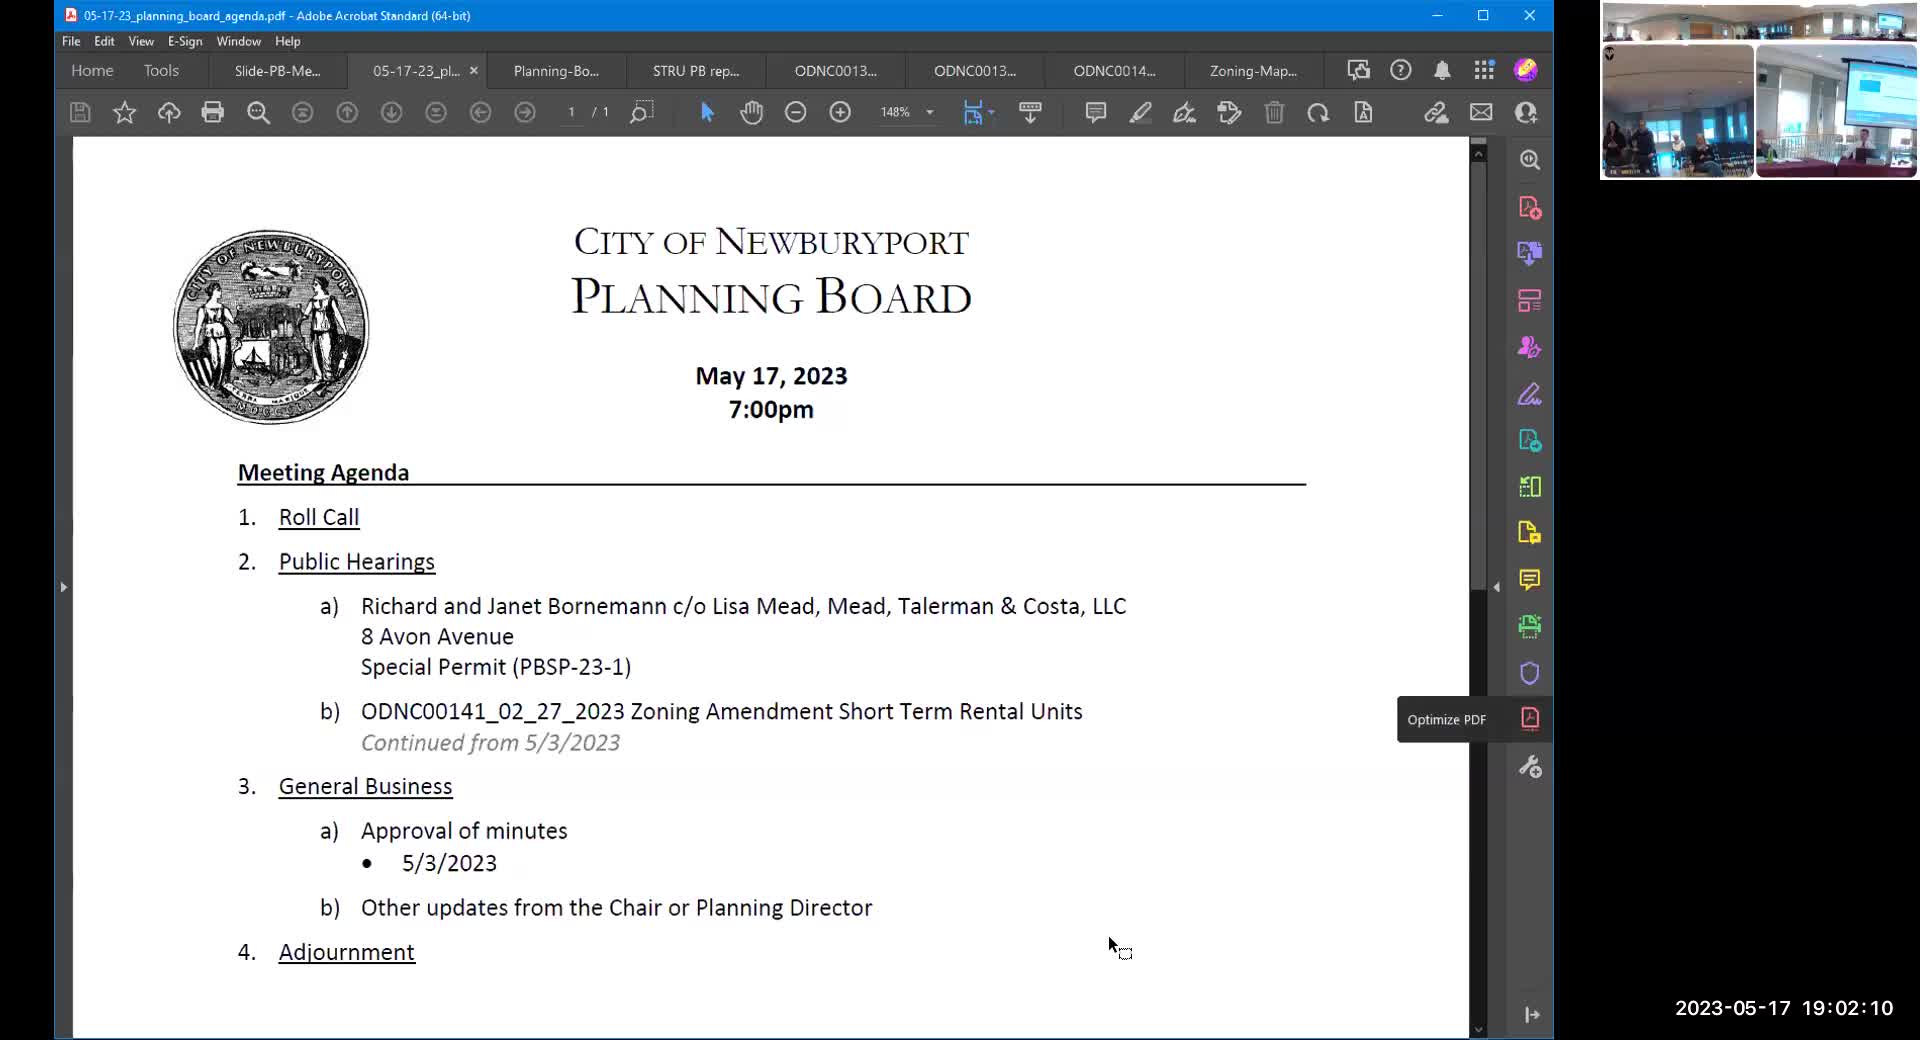Screen dimensions: 1920x1040
Task: Open zoom level dropdown arrow
Action: click(x=930, y=113)
